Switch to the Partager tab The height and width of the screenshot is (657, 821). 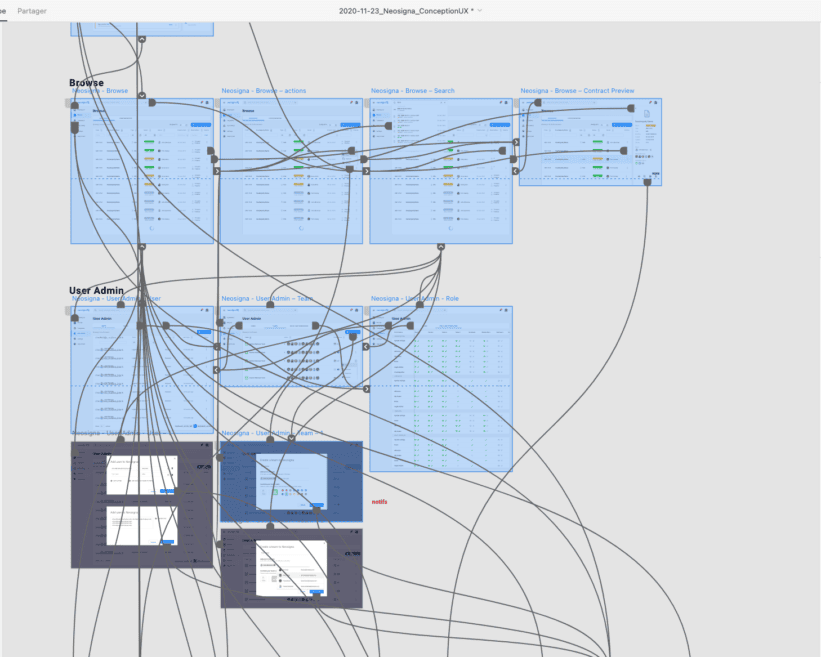pyautogui.click(x=31, y=11)
